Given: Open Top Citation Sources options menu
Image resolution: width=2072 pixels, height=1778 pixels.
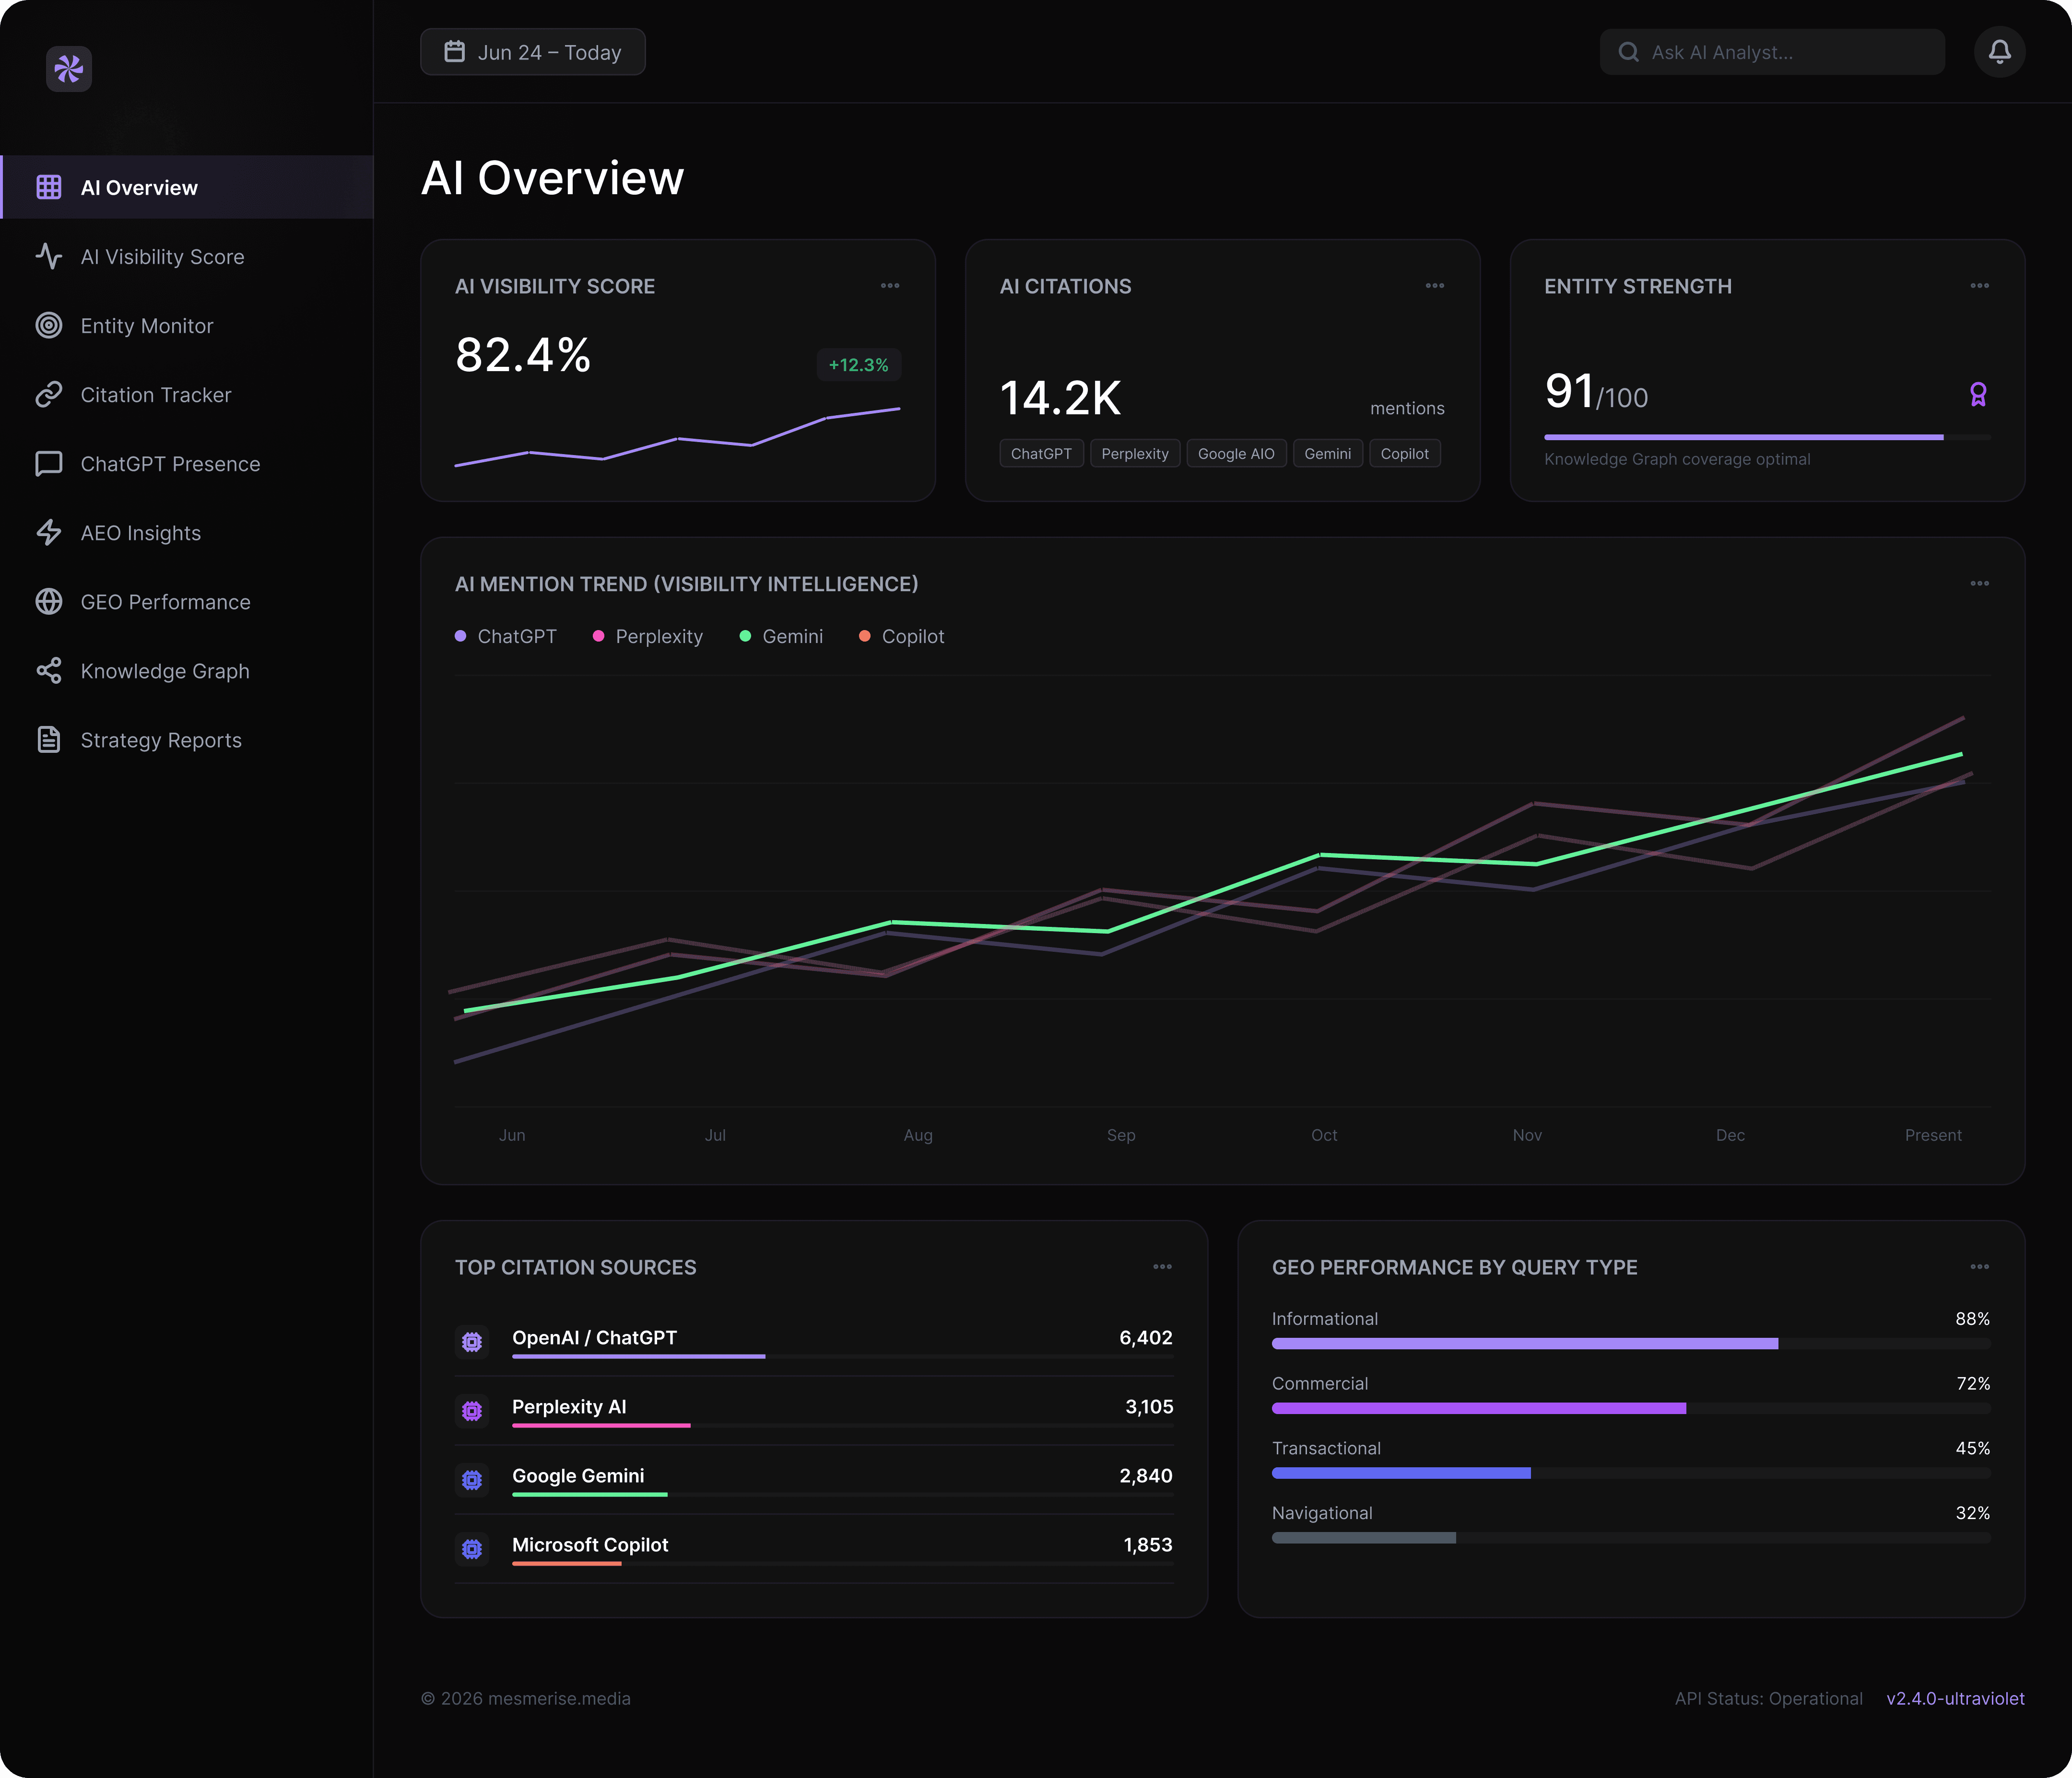Looking at the screenshot, I should (1162, 1267).
